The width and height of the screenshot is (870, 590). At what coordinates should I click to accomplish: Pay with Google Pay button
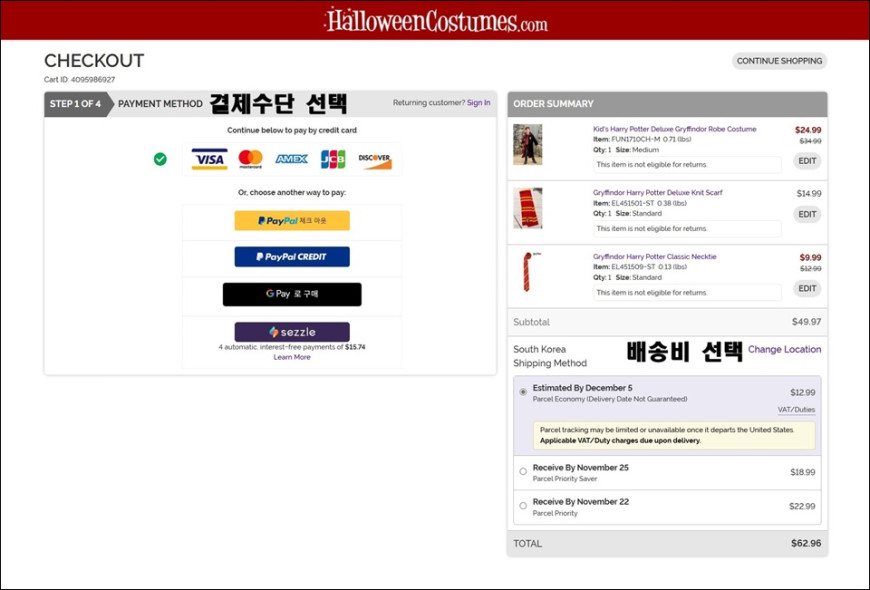(x=292, y=294)
